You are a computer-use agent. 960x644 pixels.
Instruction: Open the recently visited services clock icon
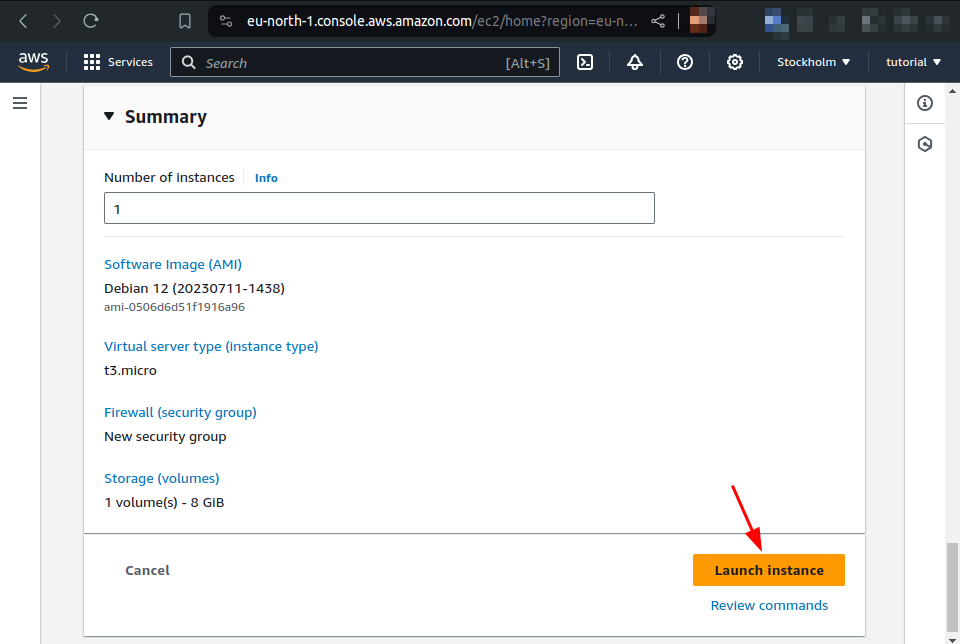point(925,143)
